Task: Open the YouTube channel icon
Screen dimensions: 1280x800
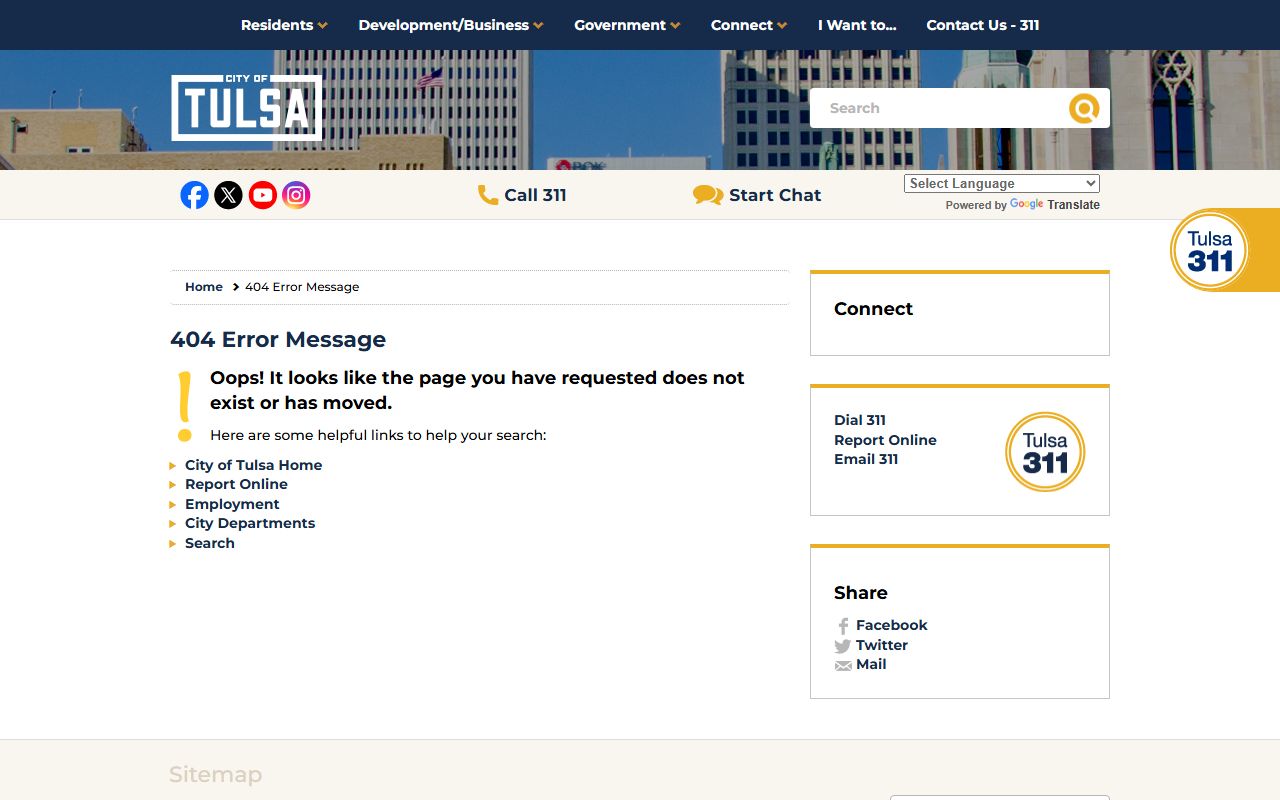Action: (x=262, y=195)
